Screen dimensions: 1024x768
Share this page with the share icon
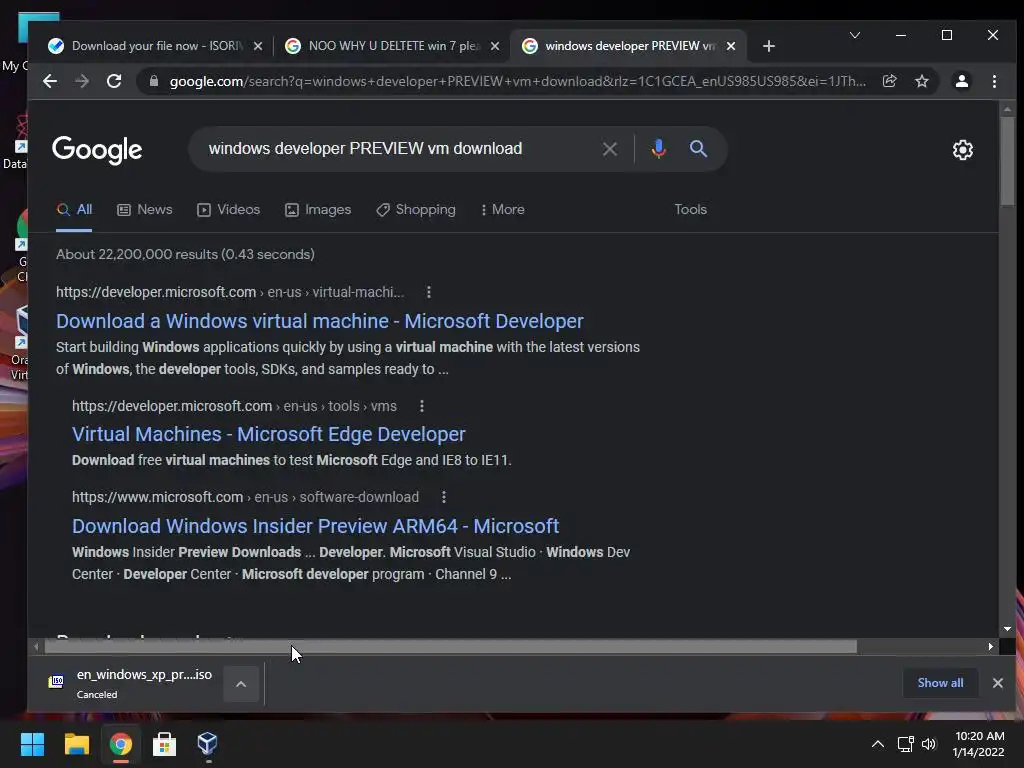(x=889, y=81)
